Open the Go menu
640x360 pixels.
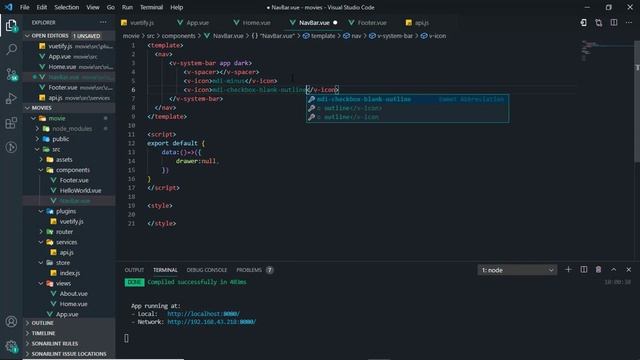click(111, 7)
